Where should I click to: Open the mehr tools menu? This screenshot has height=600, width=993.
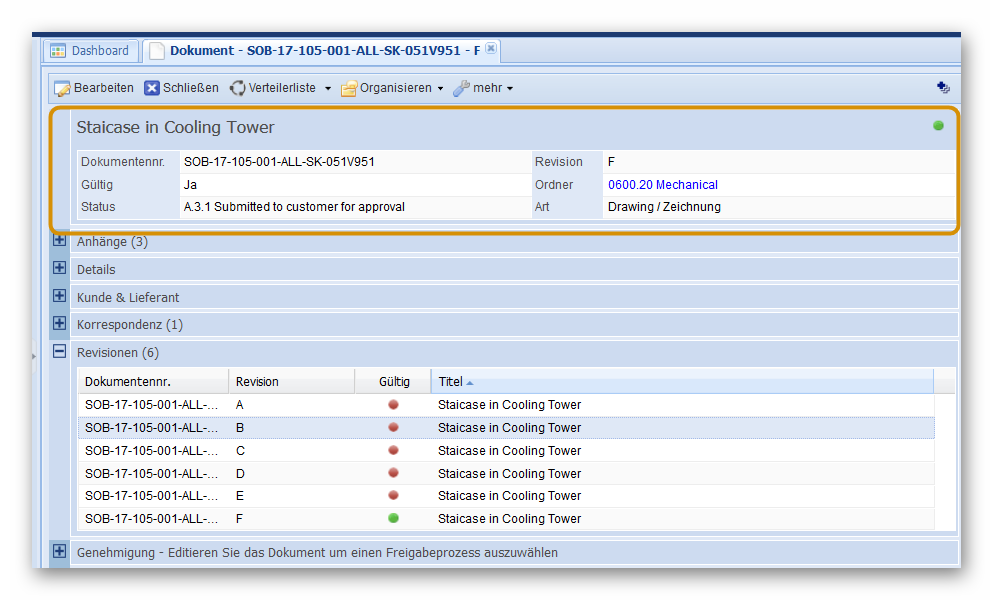click(484, 88)
